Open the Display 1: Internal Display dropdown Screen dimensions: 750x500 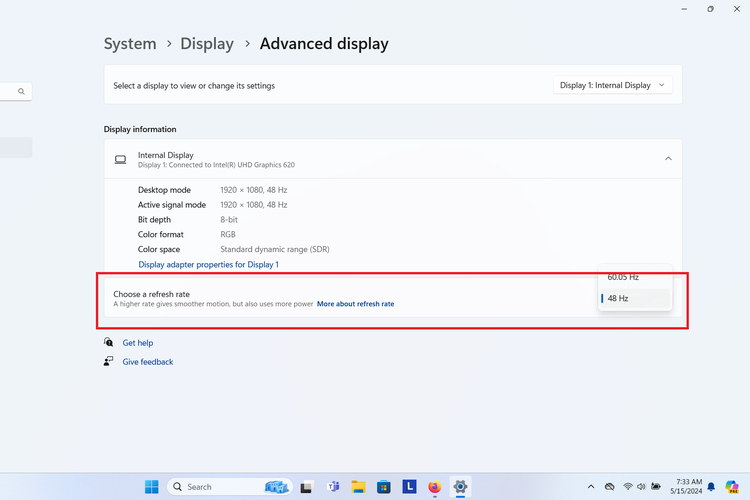coord(612,86)
